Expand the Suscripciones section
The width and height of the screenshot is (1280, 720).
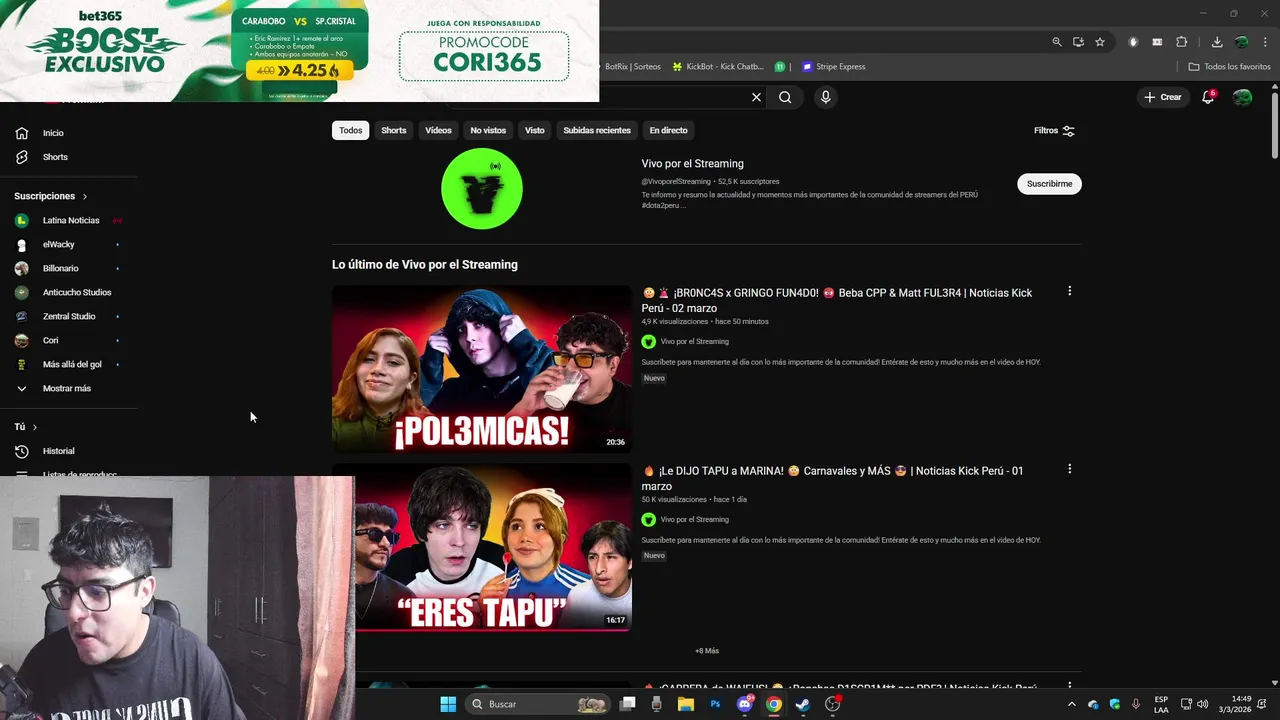pos(51,196)
